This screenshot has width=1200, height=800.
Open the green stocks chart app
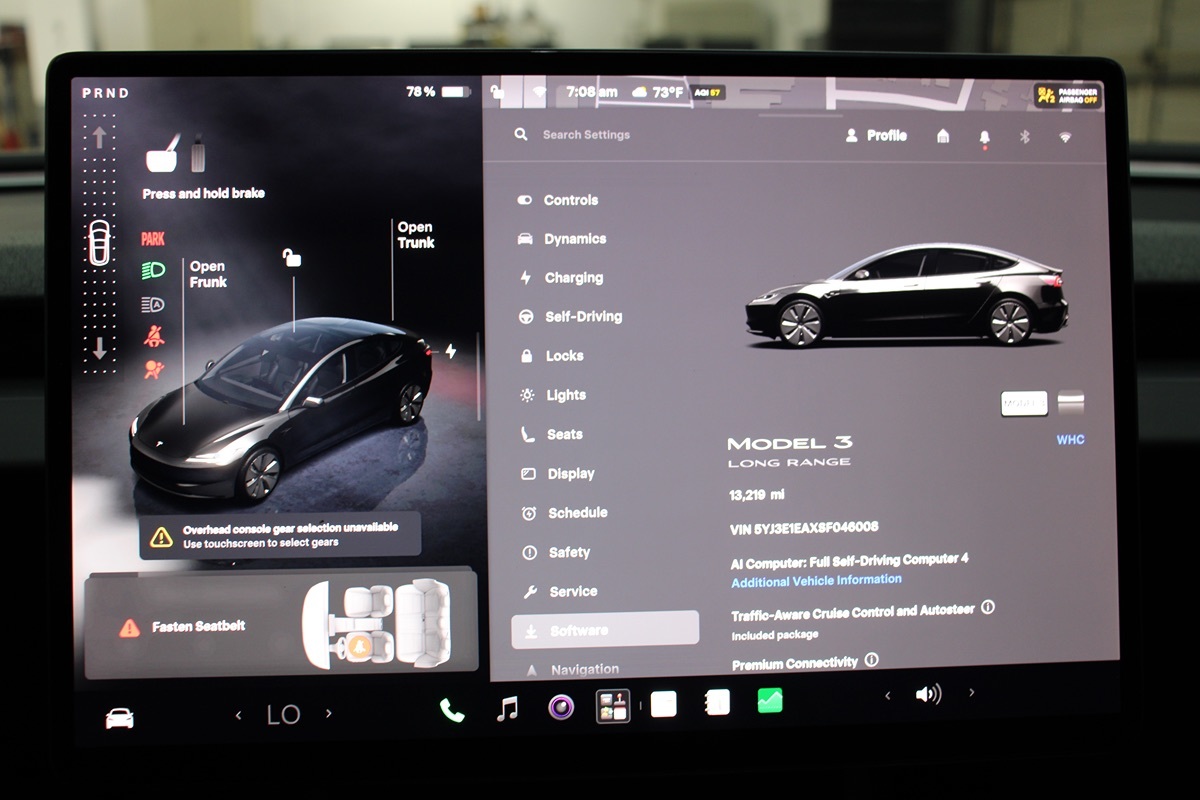(769, 700)
